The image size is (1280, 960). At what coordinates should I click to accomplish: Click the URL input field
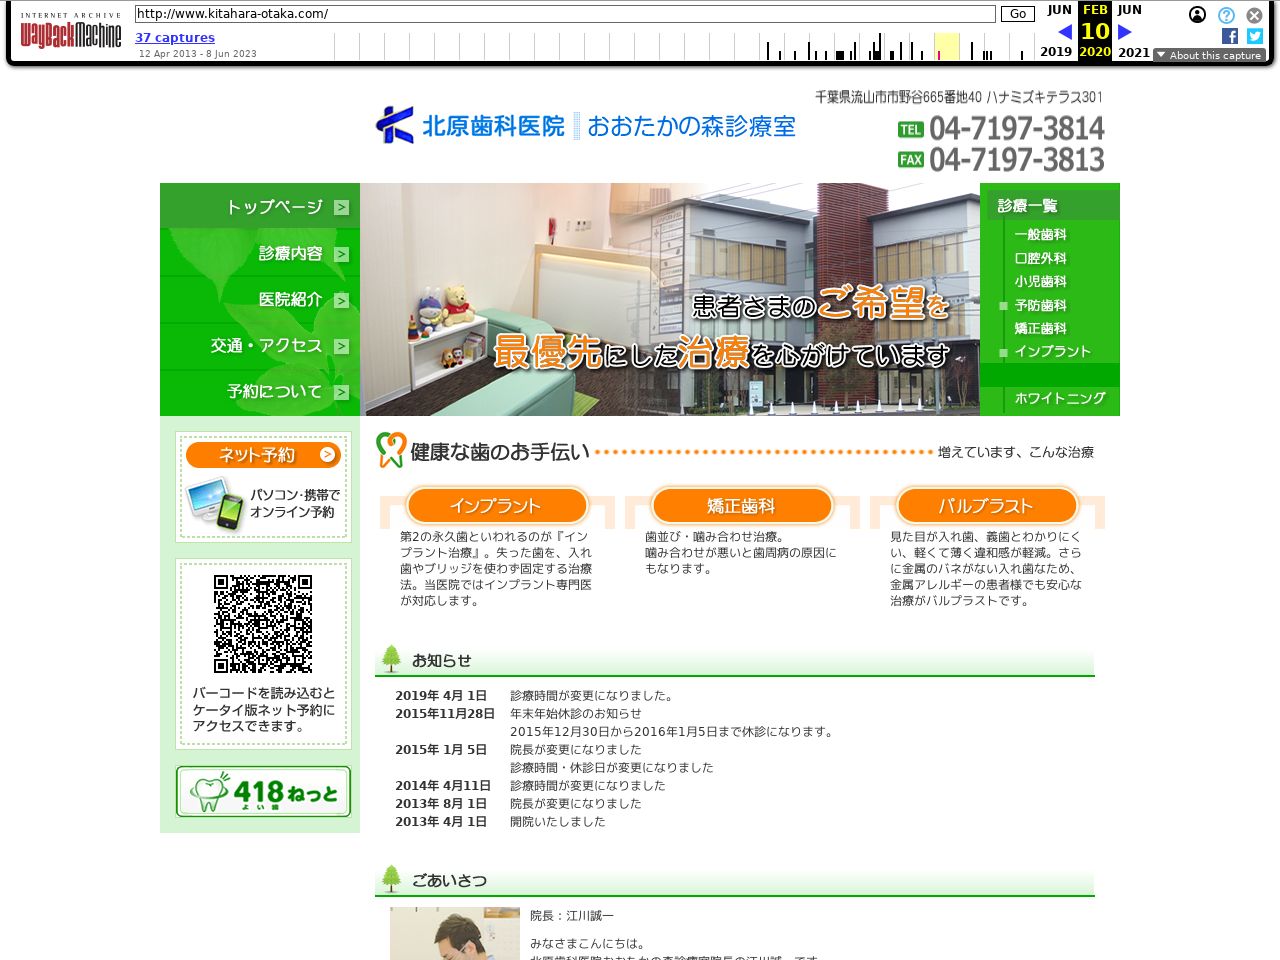coord(565,14)
